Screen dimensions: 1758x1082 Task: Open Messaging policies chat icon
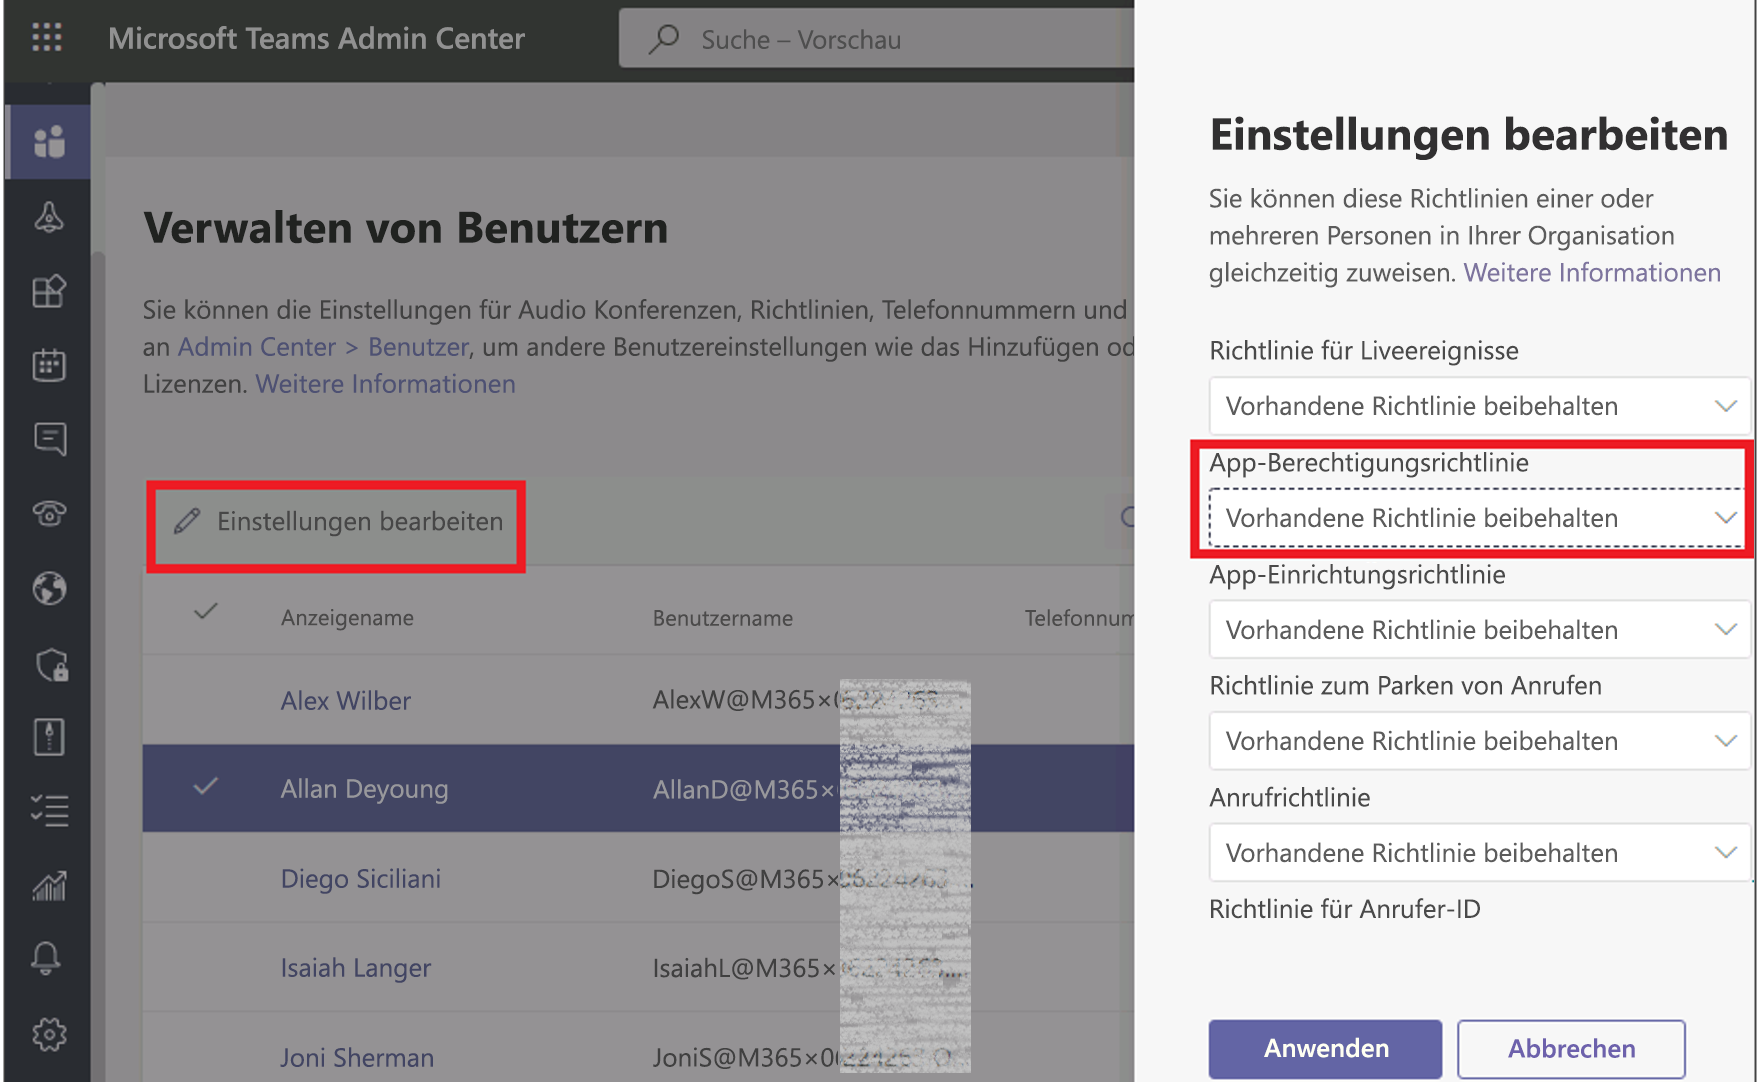pos(49,439)
